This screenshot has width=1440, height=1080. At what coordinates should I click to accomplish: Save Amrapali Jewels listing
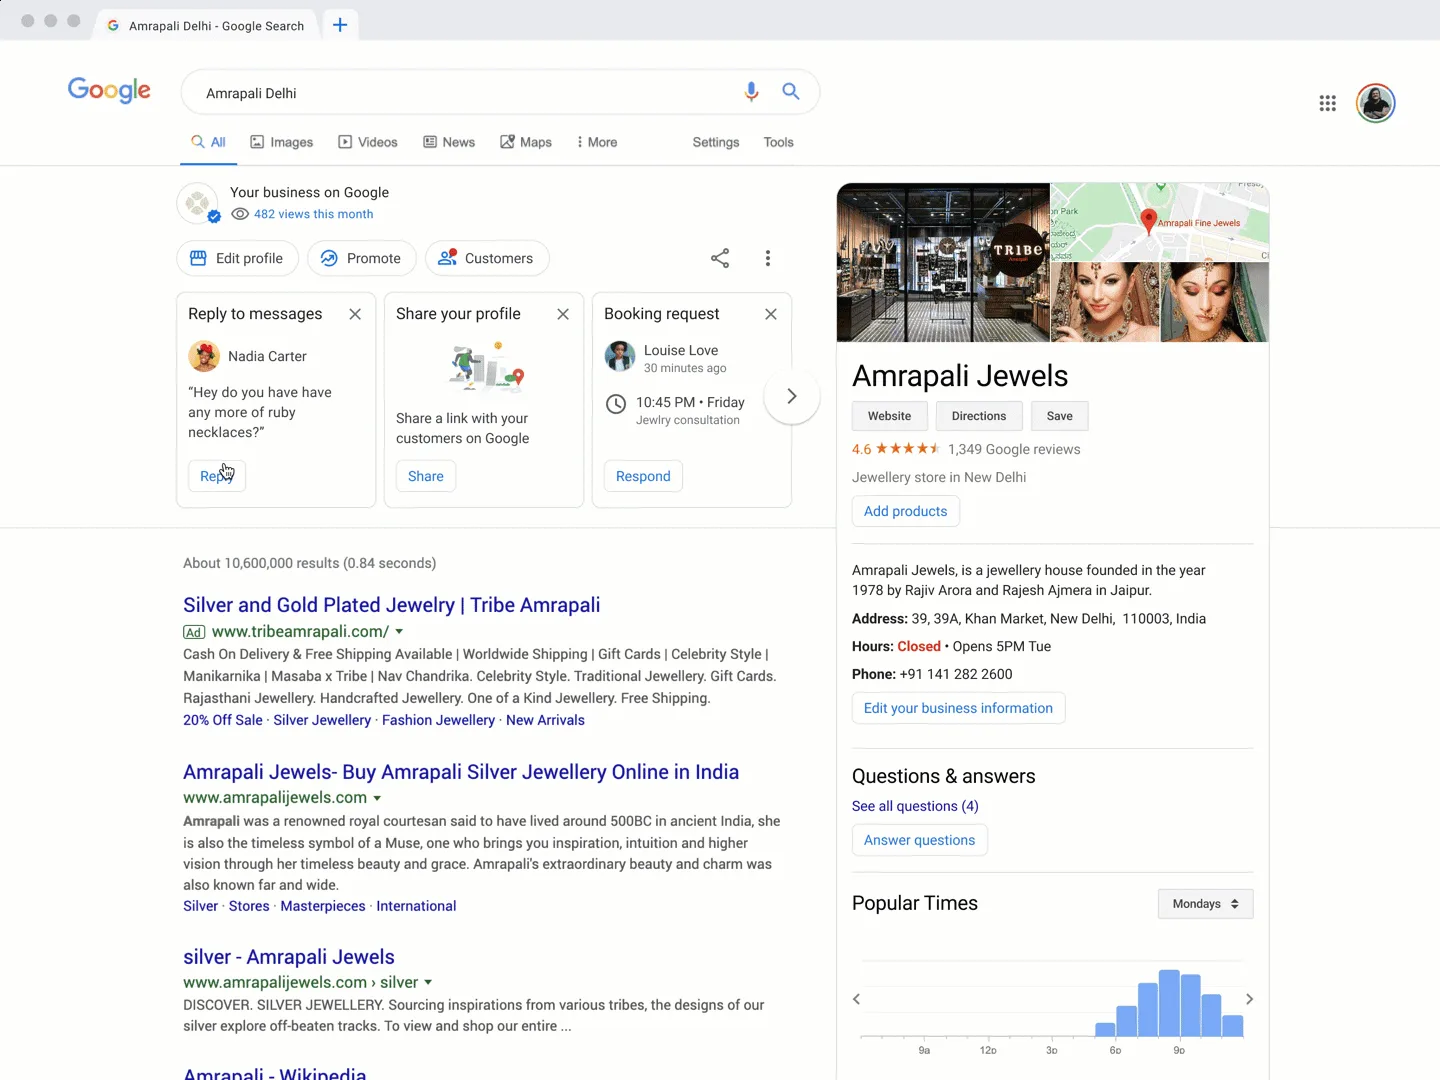[1060, 416]
